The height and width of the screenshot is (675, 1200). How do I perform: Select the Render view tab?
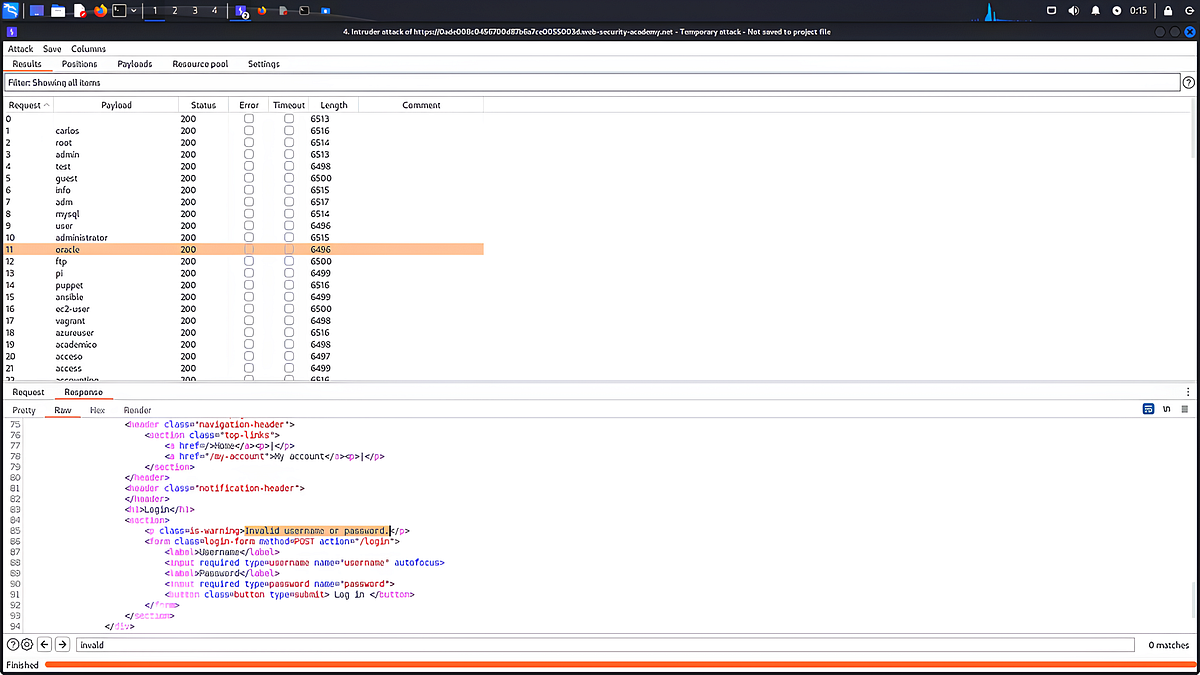click(137, 409)
